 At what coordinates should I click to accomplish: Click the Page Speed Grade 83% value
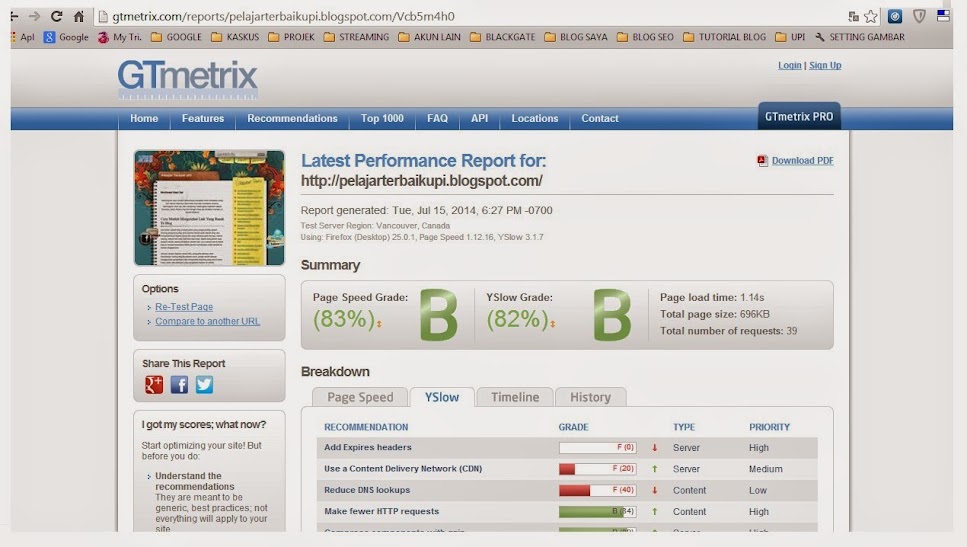tap(344, 319)
